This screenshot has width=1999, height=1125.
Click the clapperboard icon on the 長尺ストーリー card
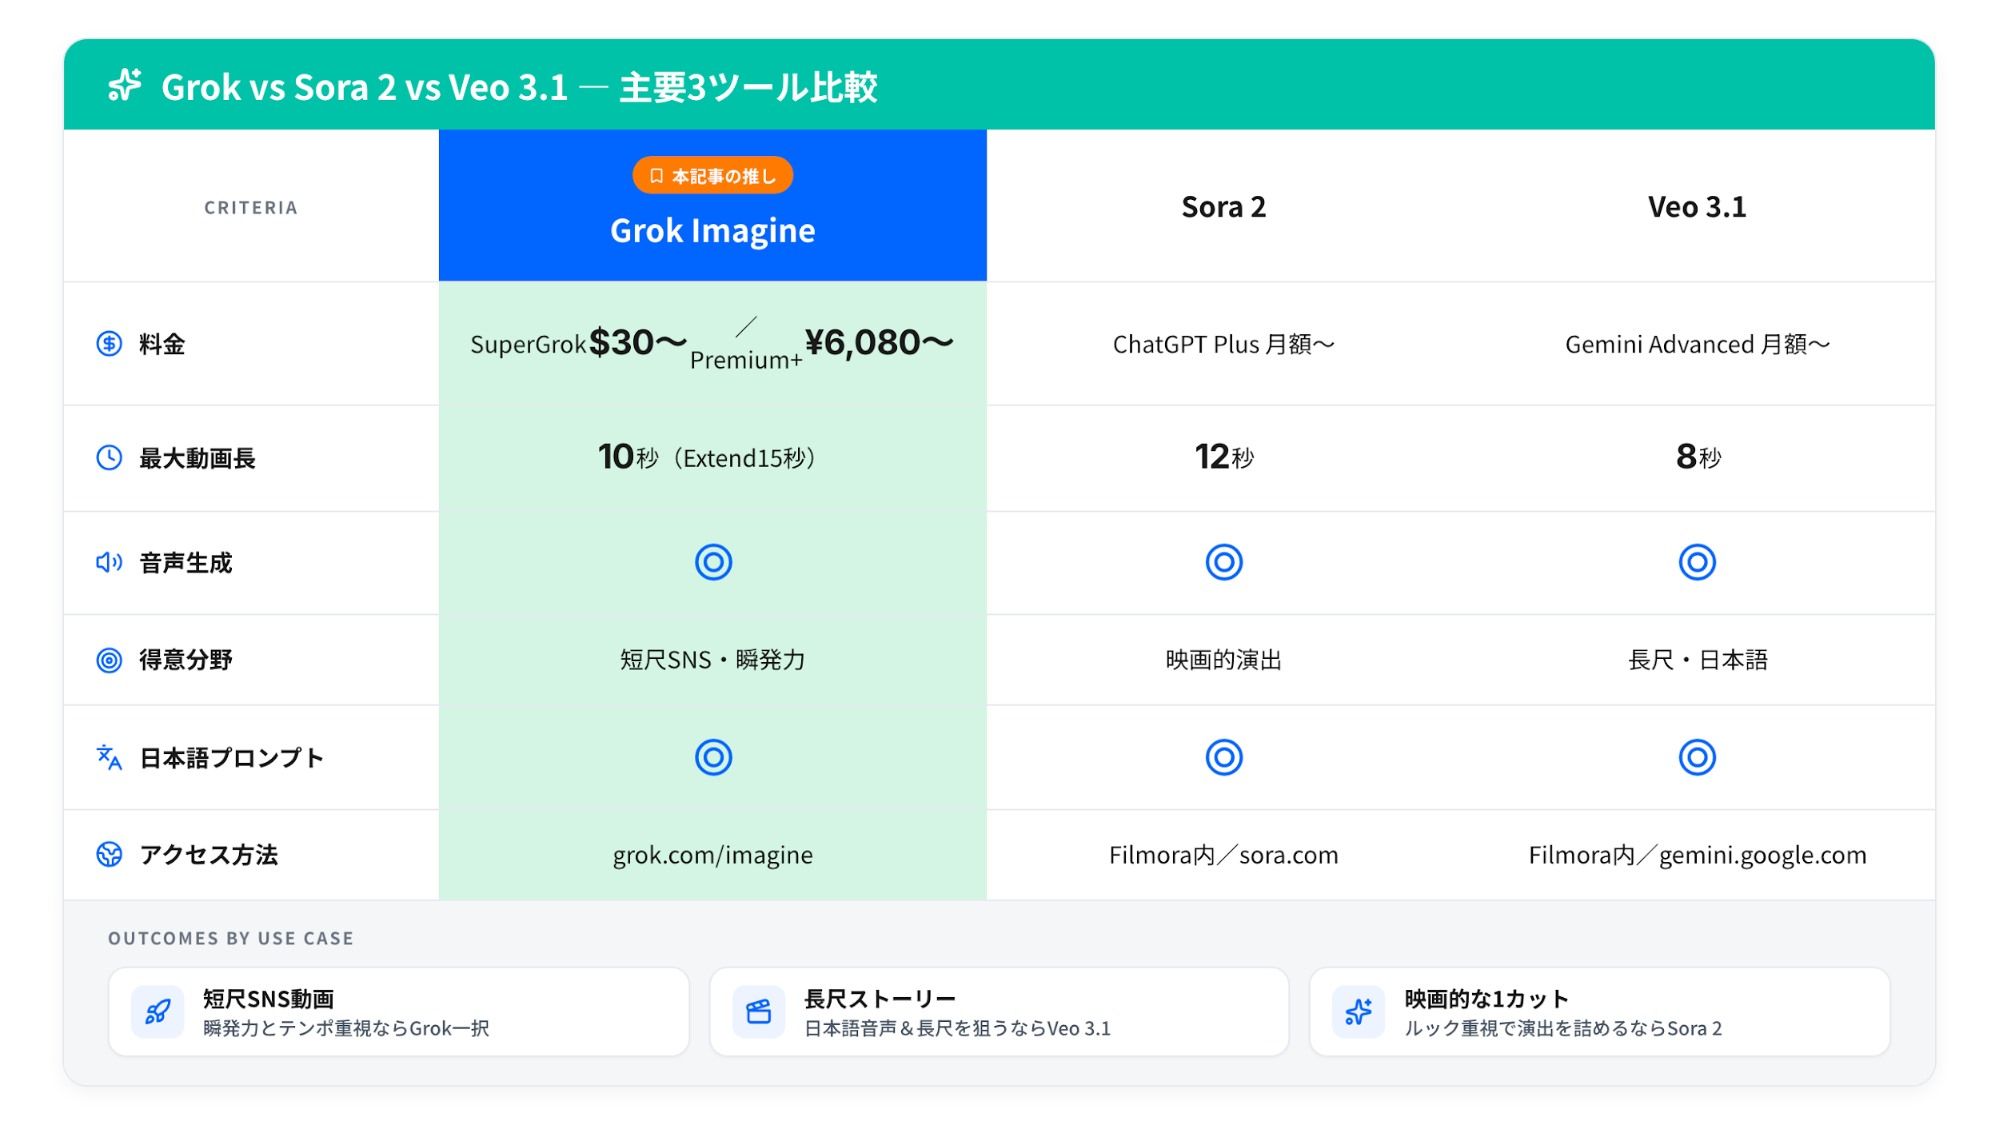[x=759, y=1012]
